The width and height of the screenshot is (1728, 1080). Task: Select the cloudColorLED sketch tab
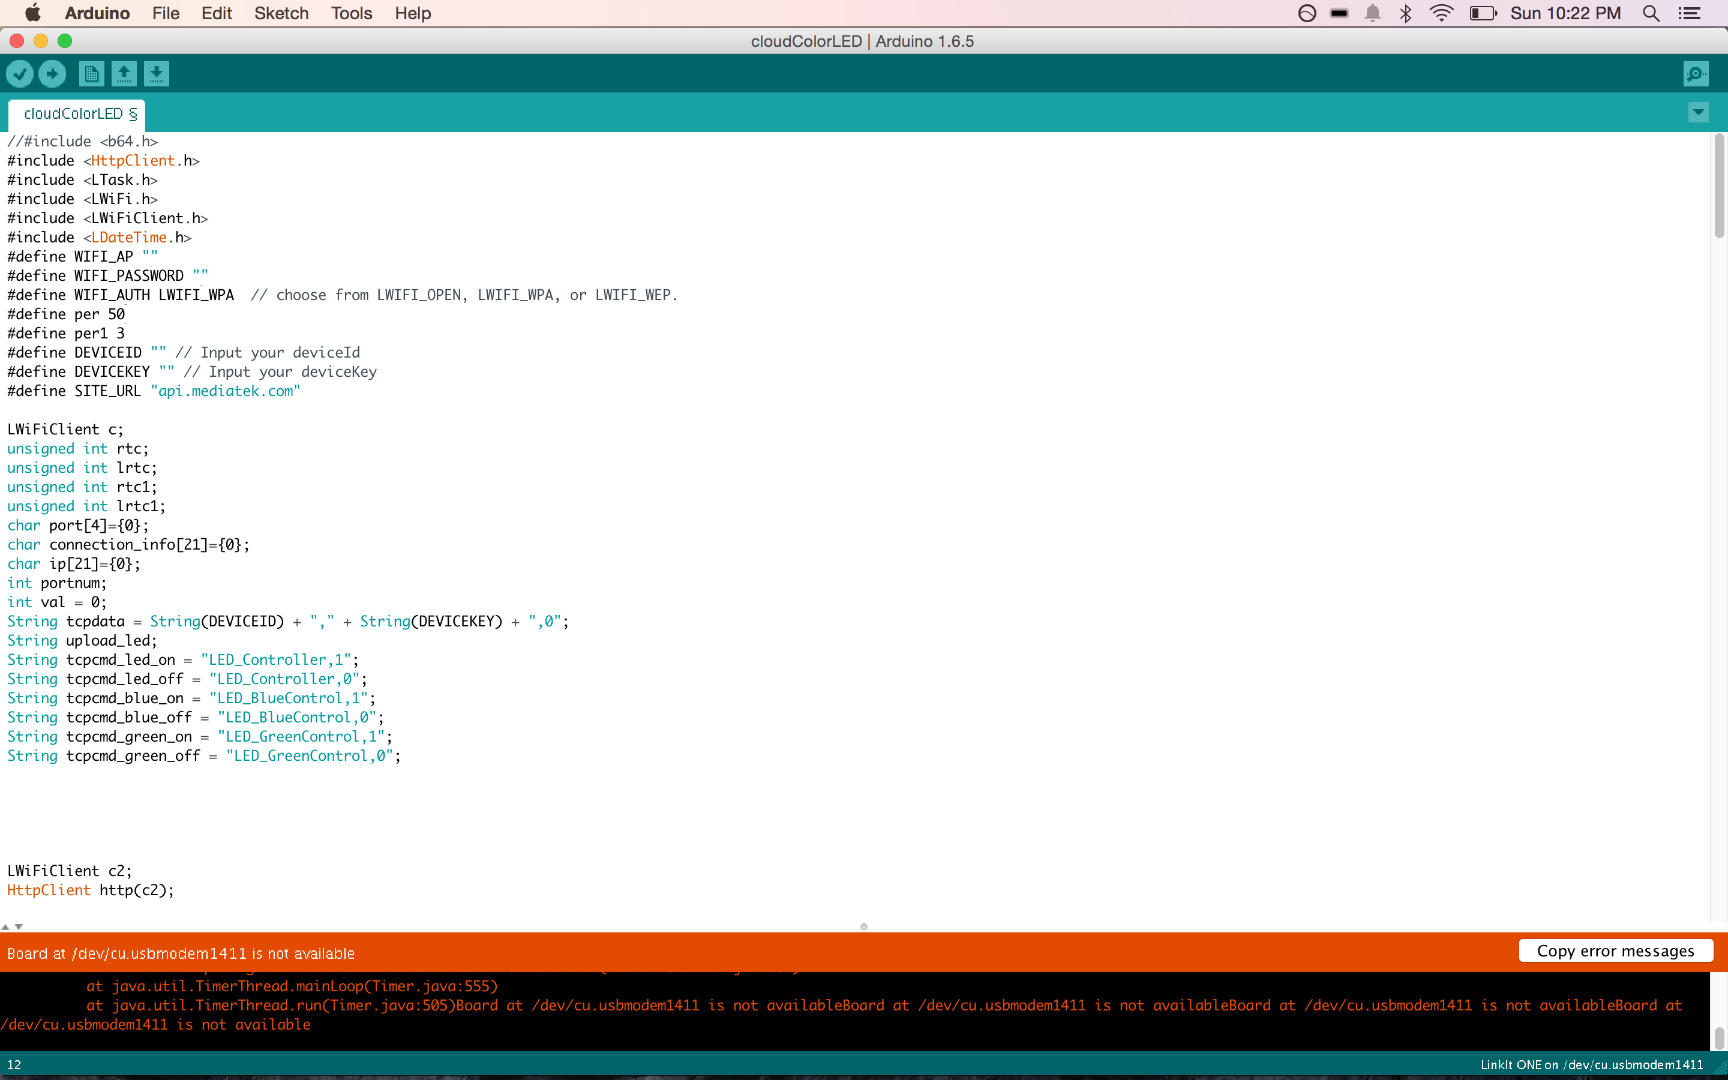pos(77,114)
